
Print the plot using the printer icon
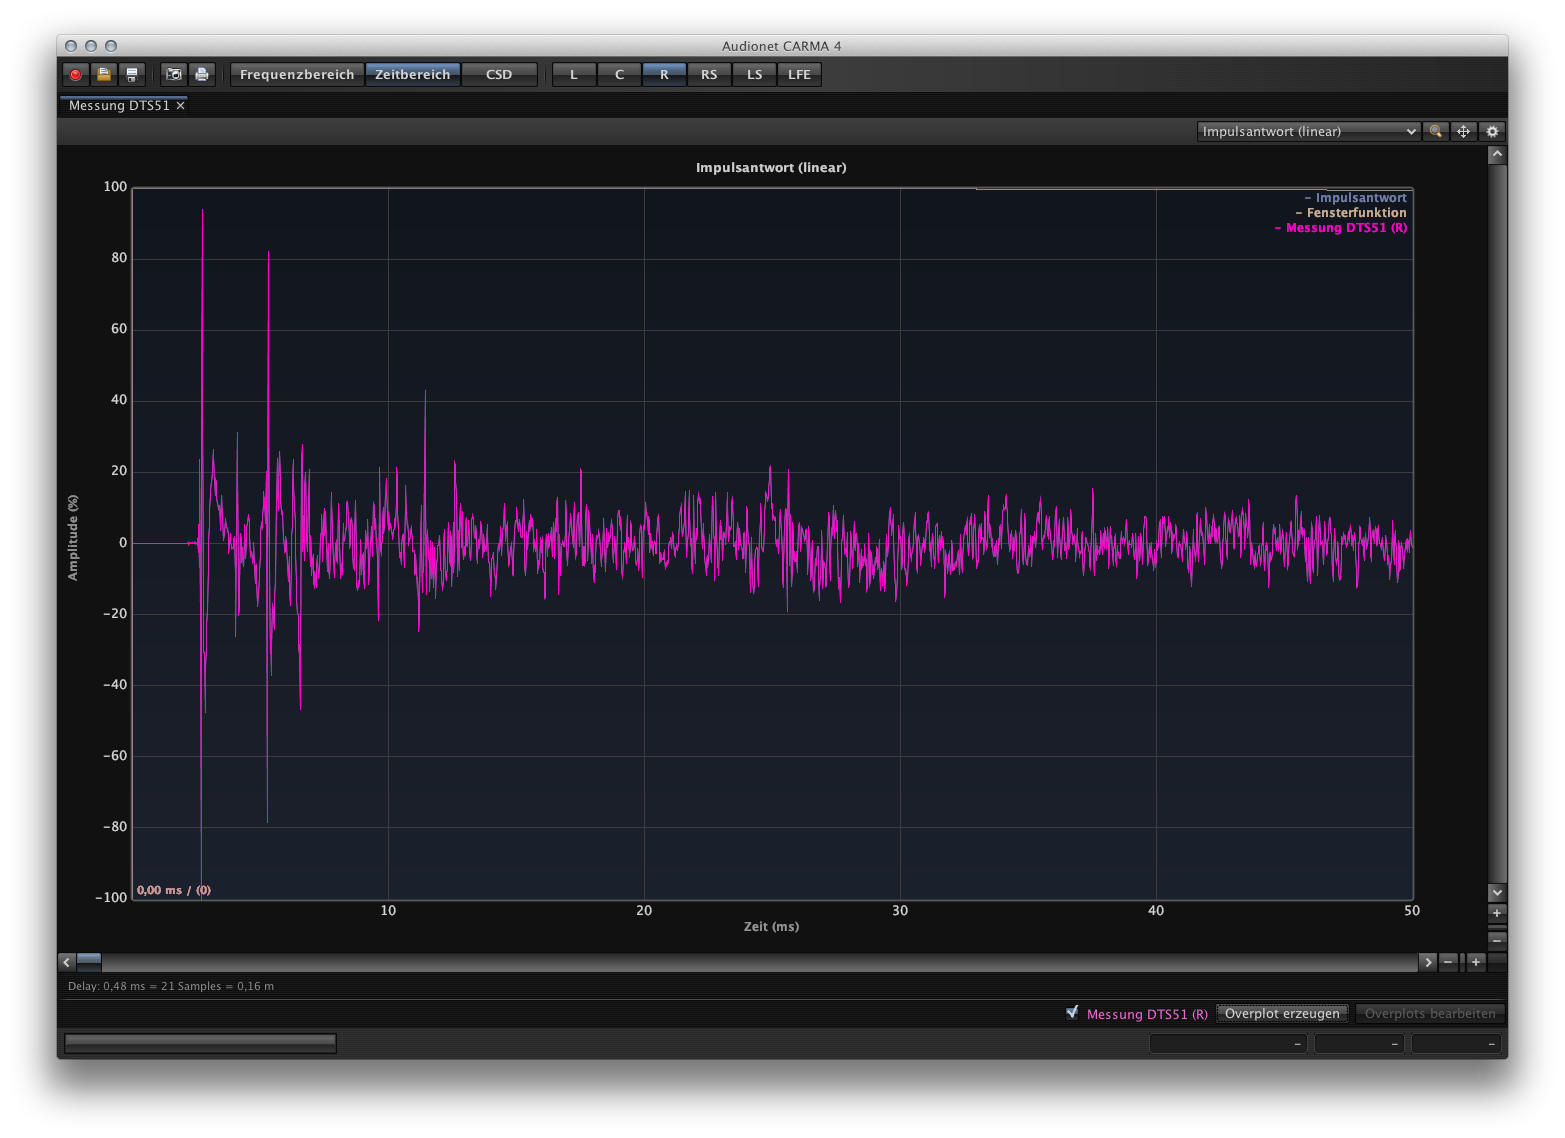pyautogui.click(x=202, y=75)
